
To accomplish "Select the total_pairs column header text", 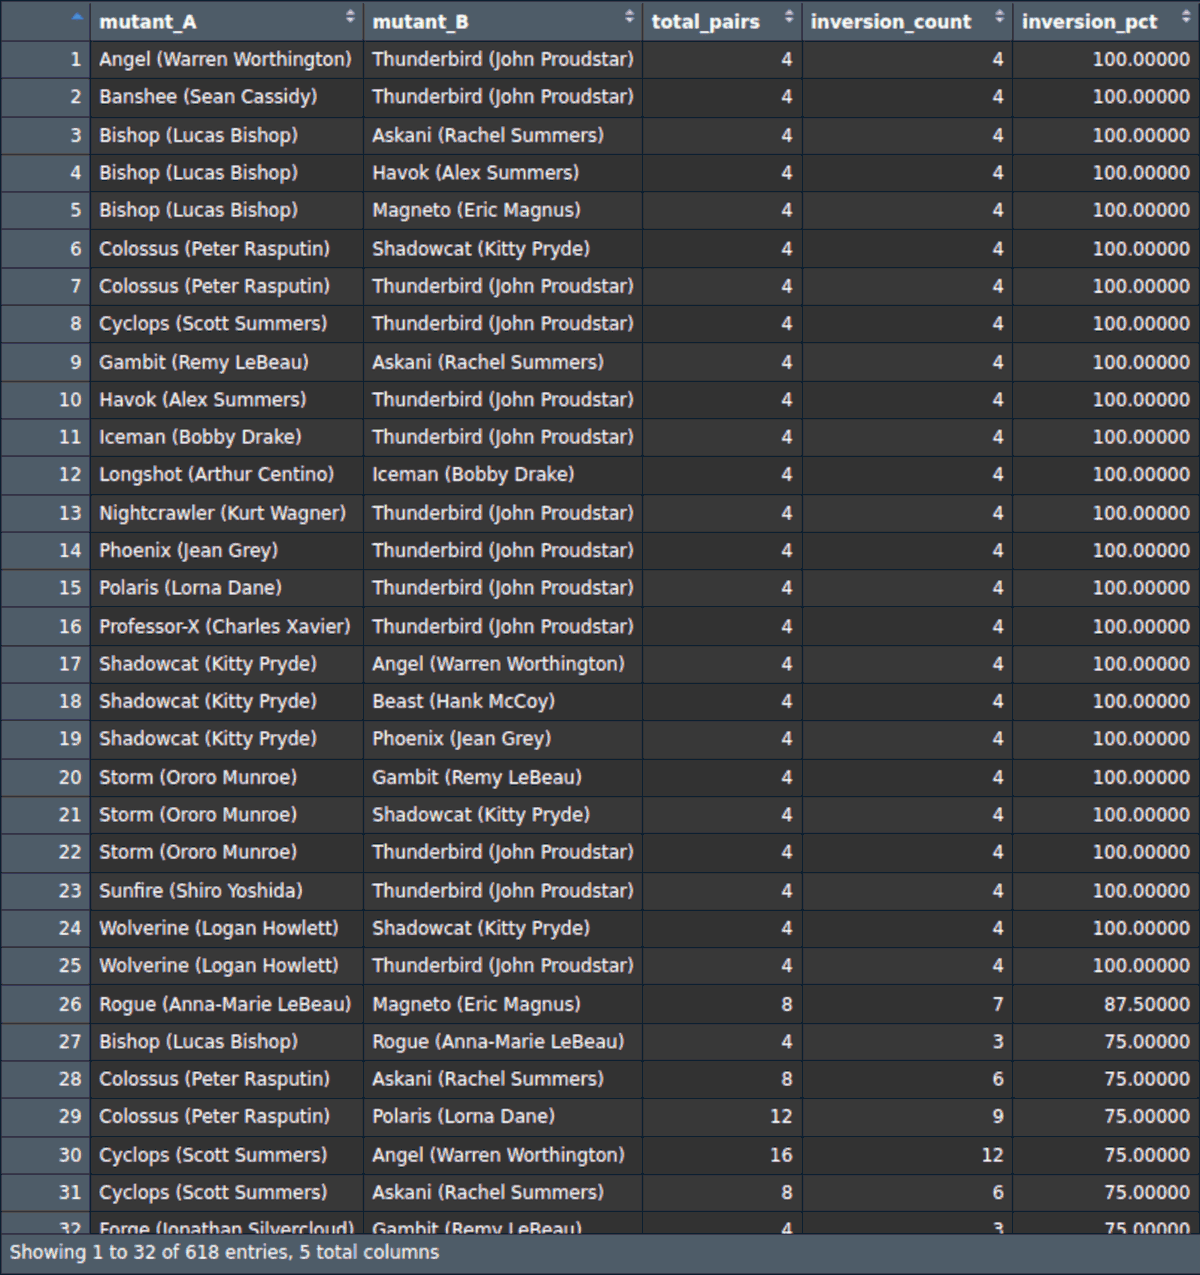I will click(x=705, y=21).
